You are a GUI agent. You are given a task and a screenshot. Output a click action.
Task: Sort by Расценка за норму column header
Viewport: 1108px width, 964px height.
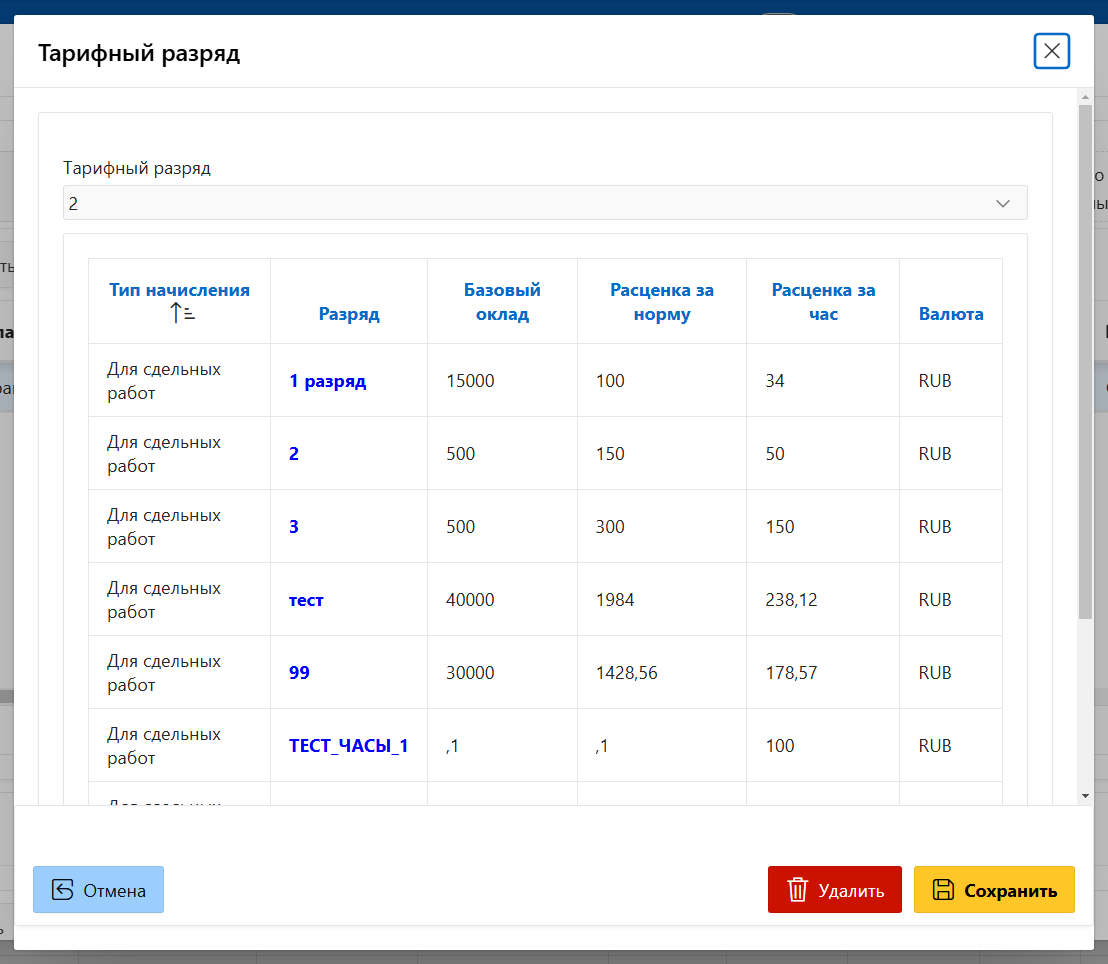[x=661, y=302]
